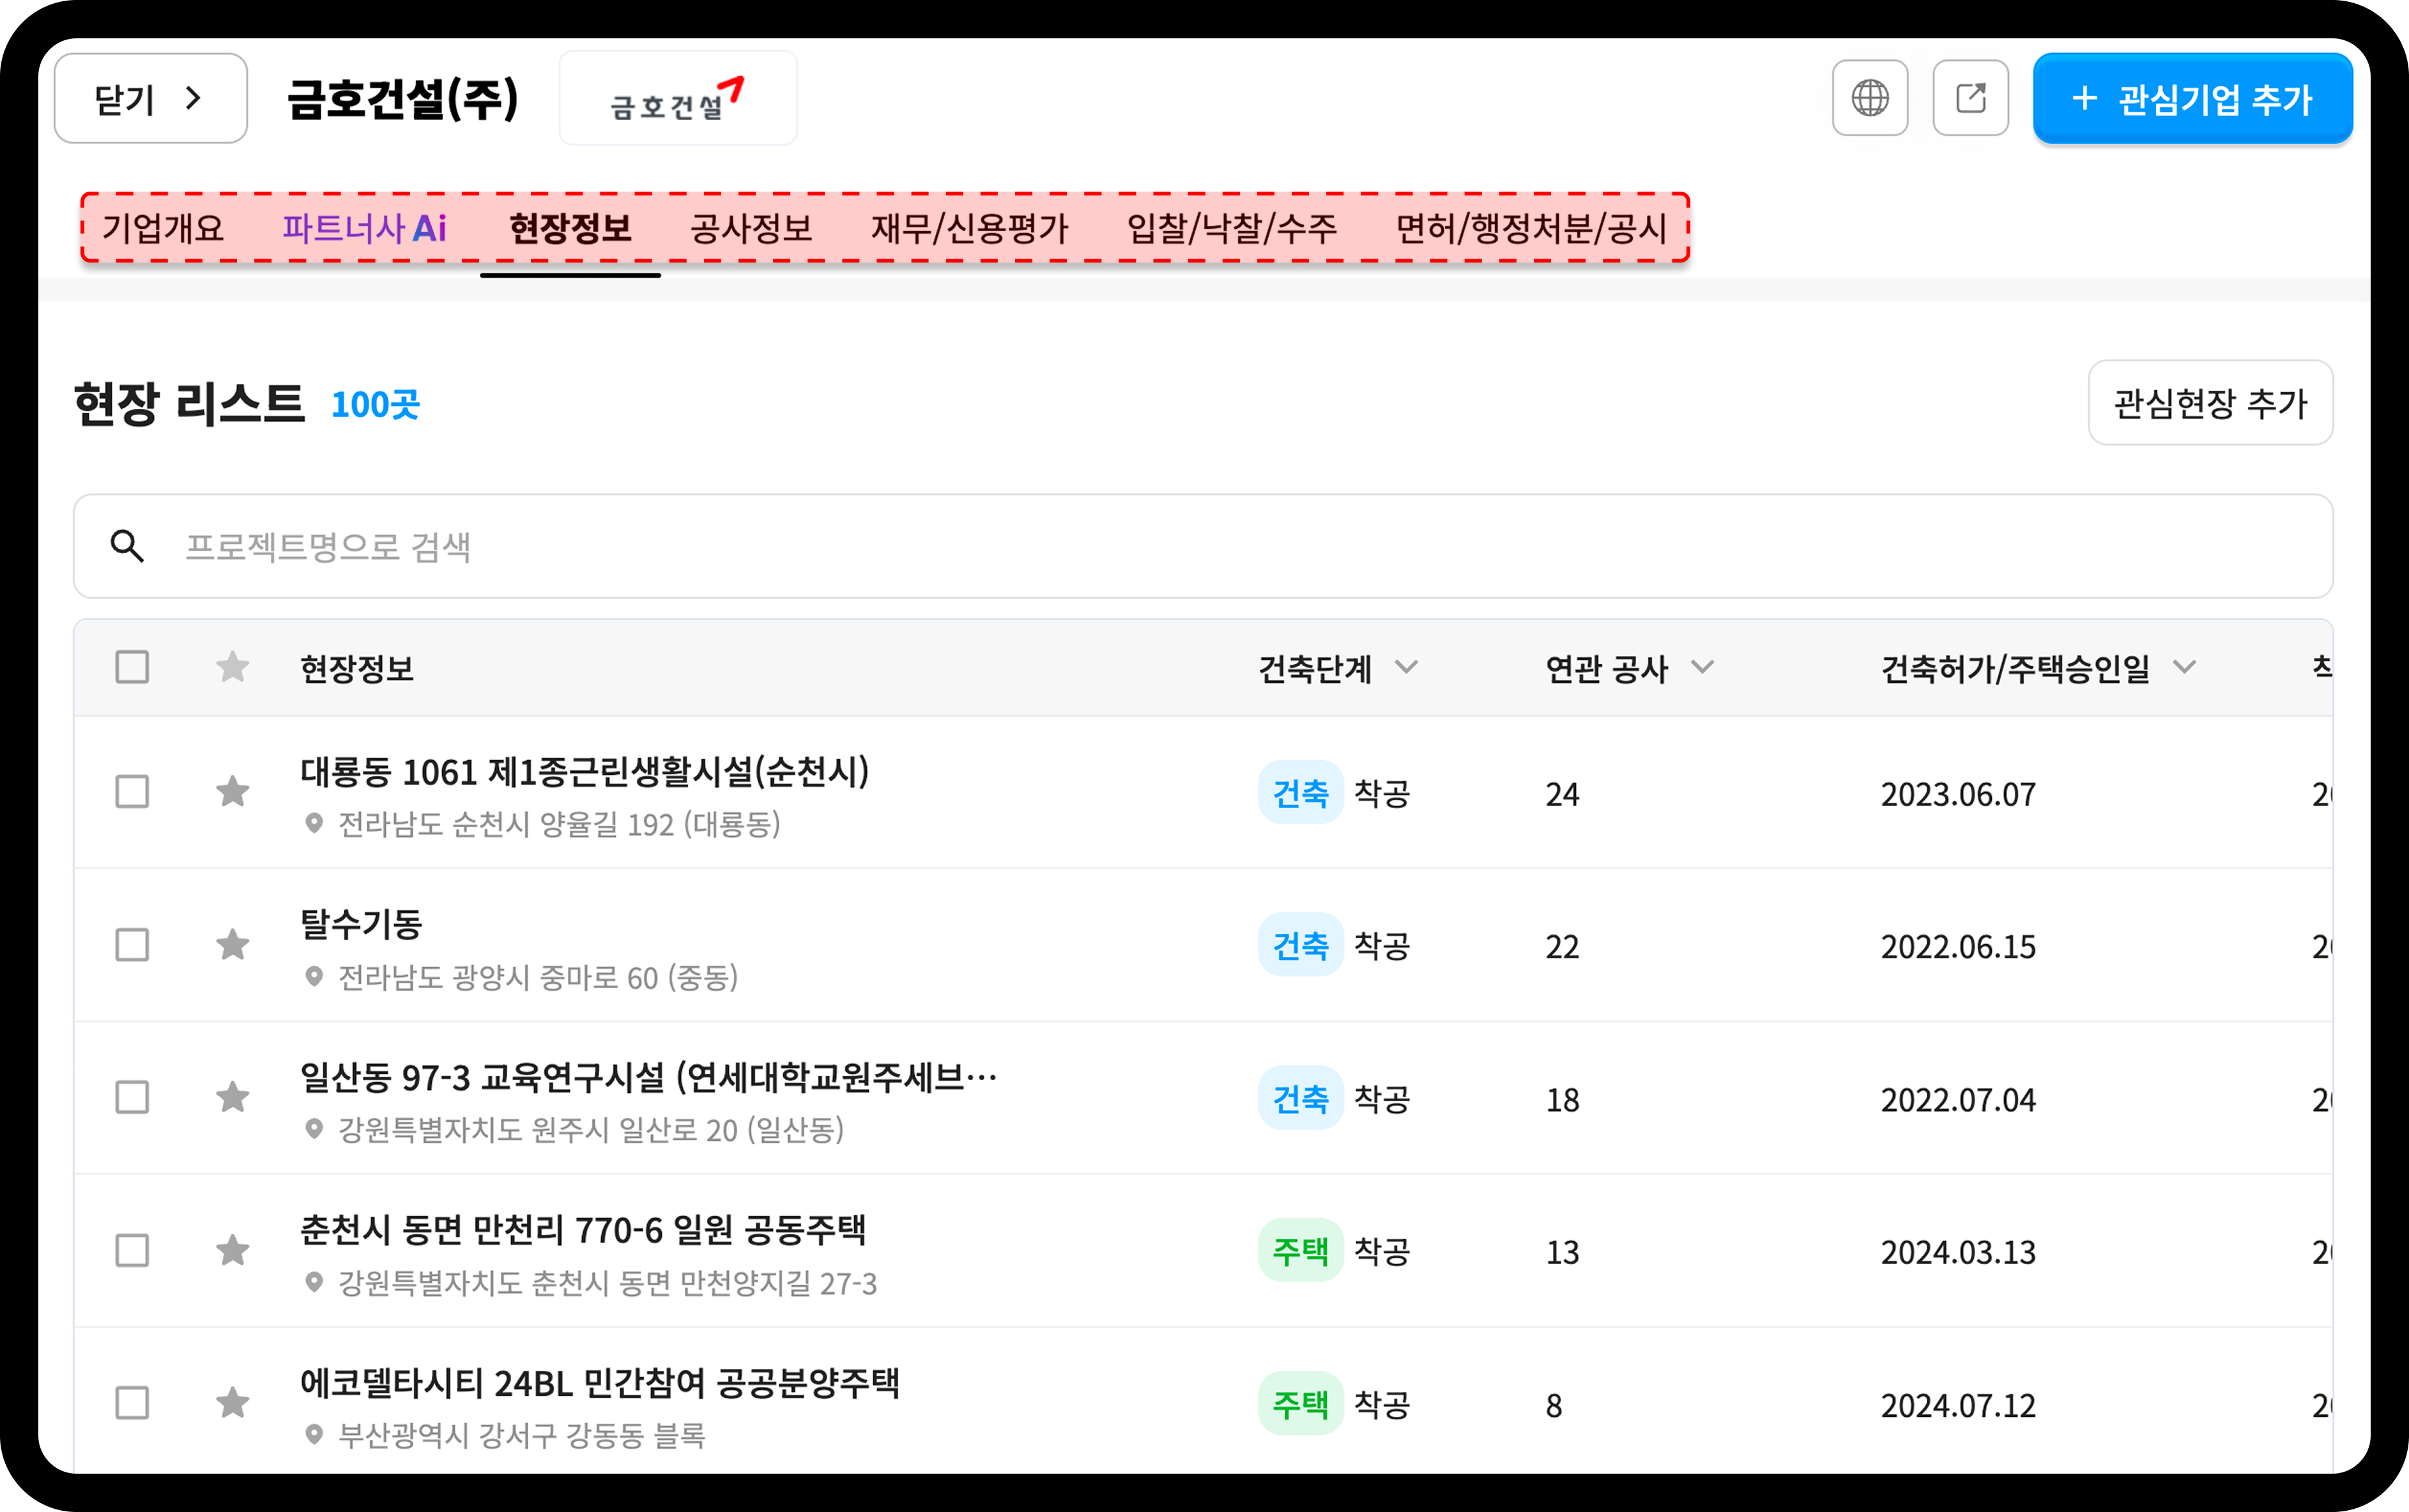Open the 탈수기동 site title
The image size is (2409, 1512).
361,924
